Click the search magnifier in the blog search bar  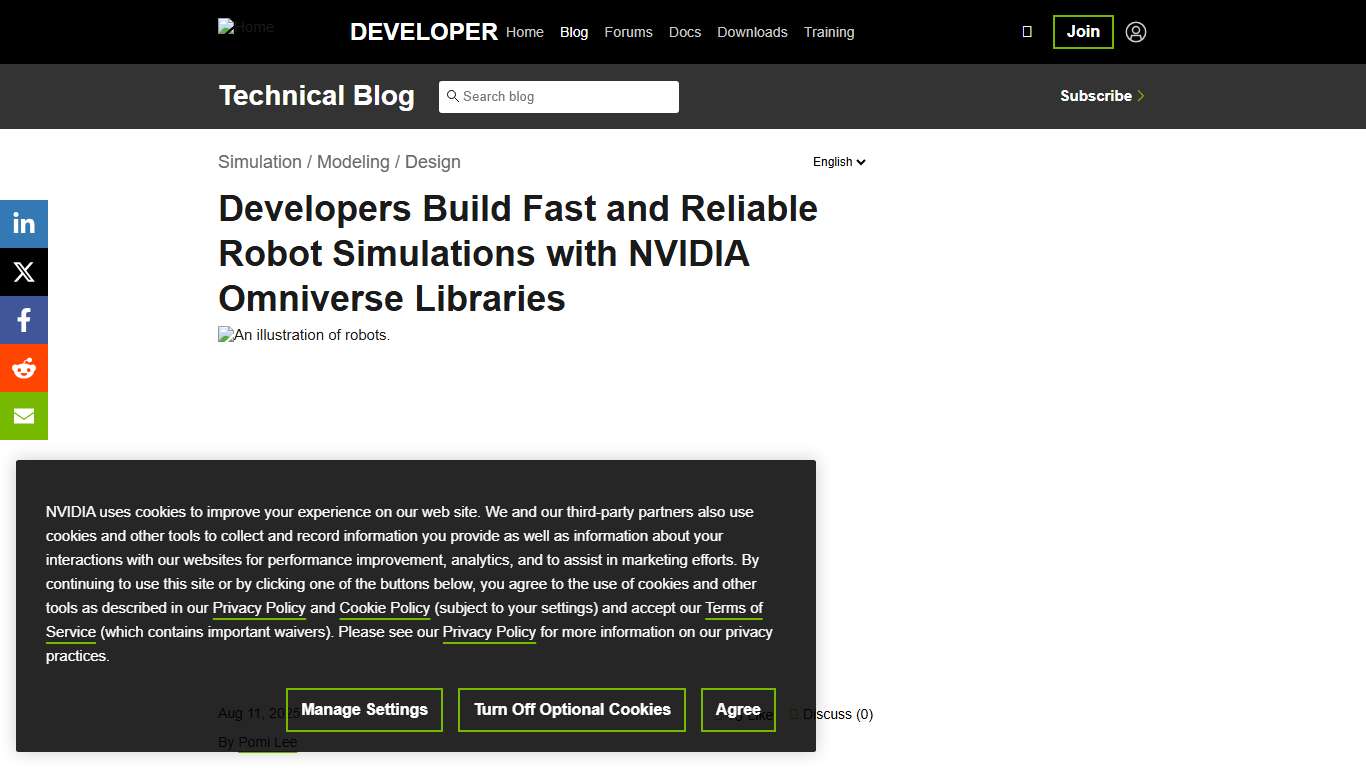click(454, 96)
